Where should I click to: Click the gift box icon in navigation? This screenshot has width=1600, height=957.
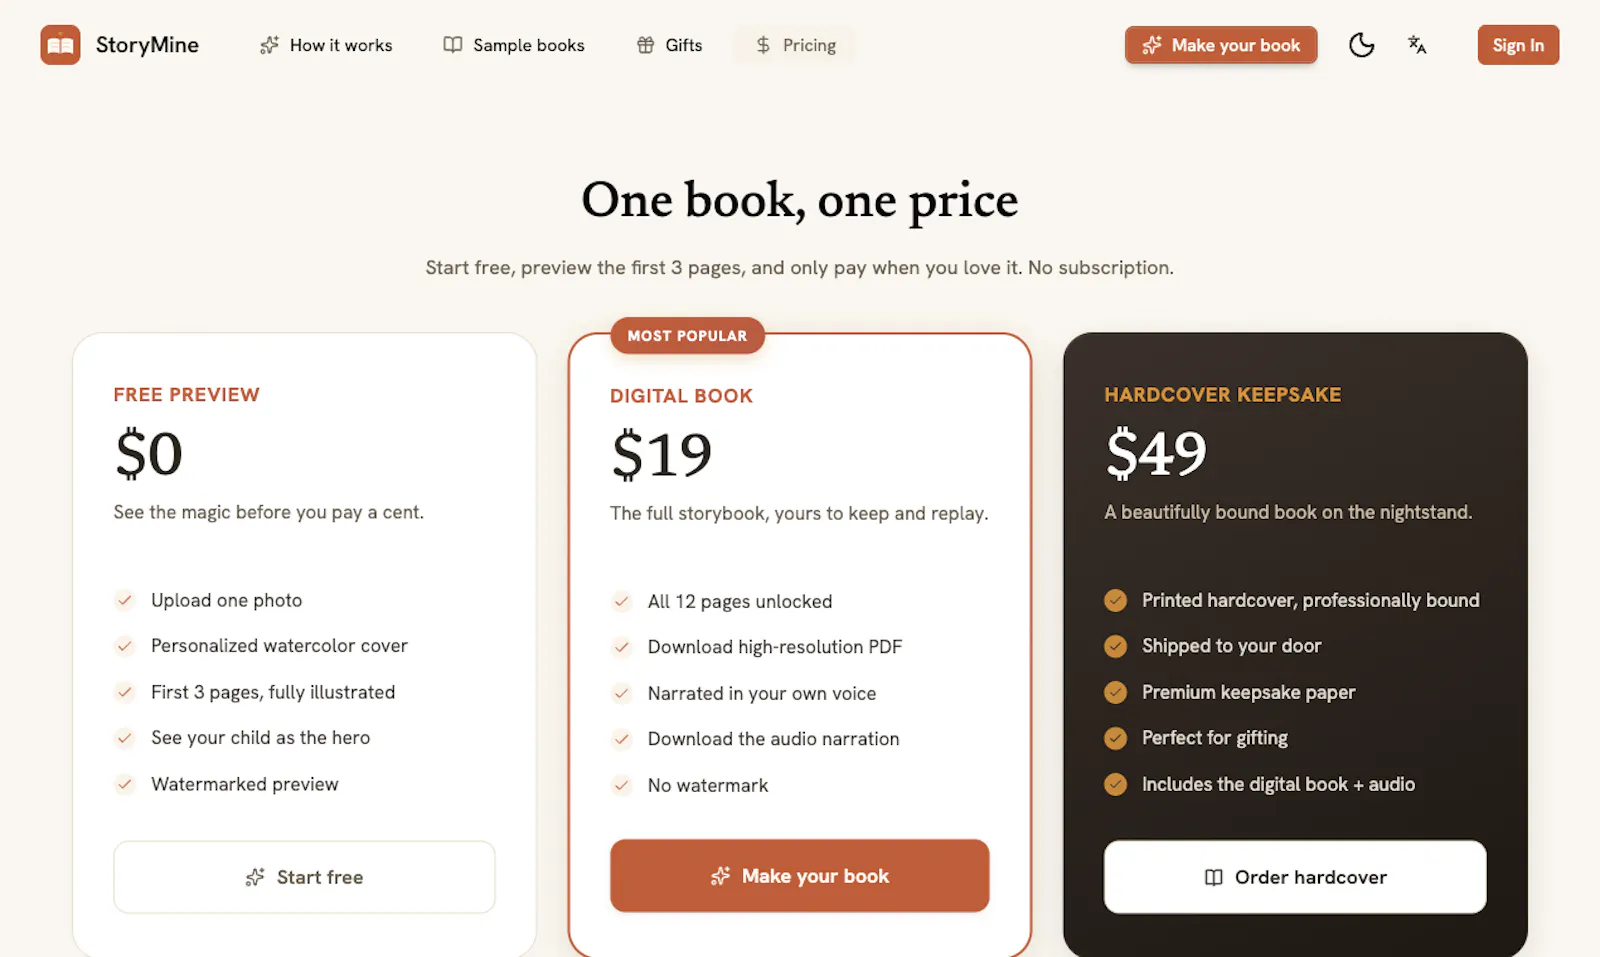click(645, 45)
